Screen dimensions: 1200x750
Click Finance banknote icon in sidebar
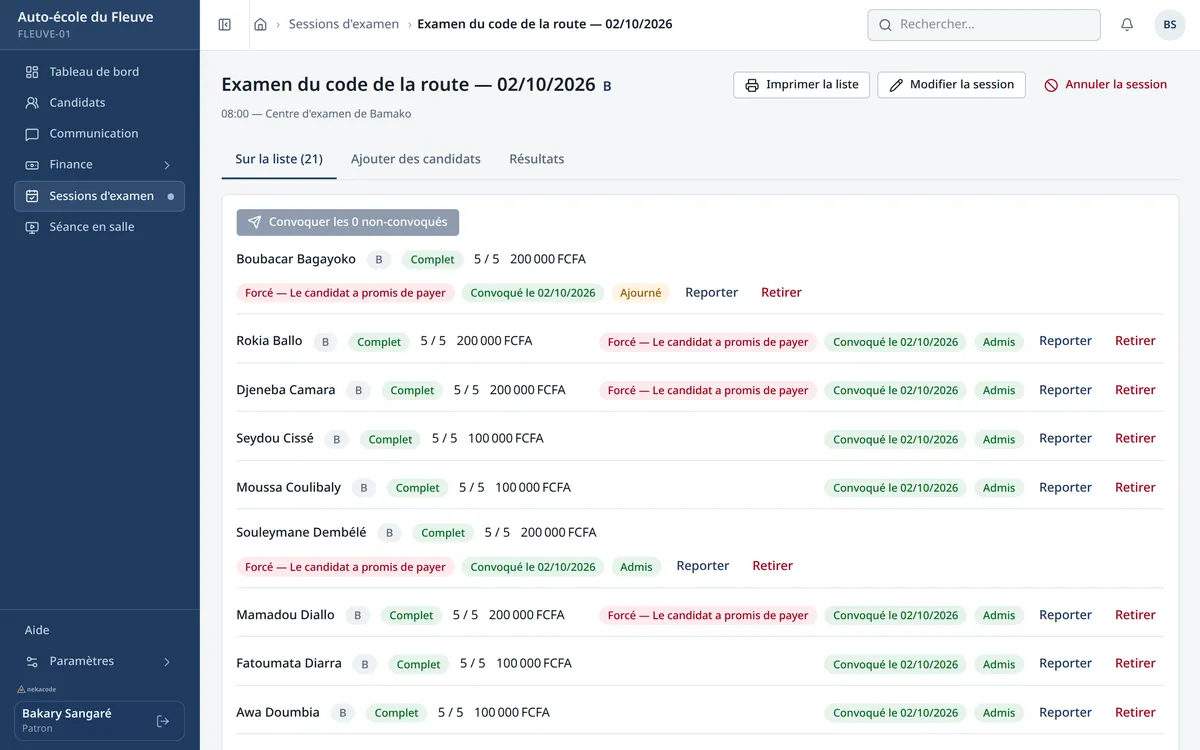pos(32,165)
